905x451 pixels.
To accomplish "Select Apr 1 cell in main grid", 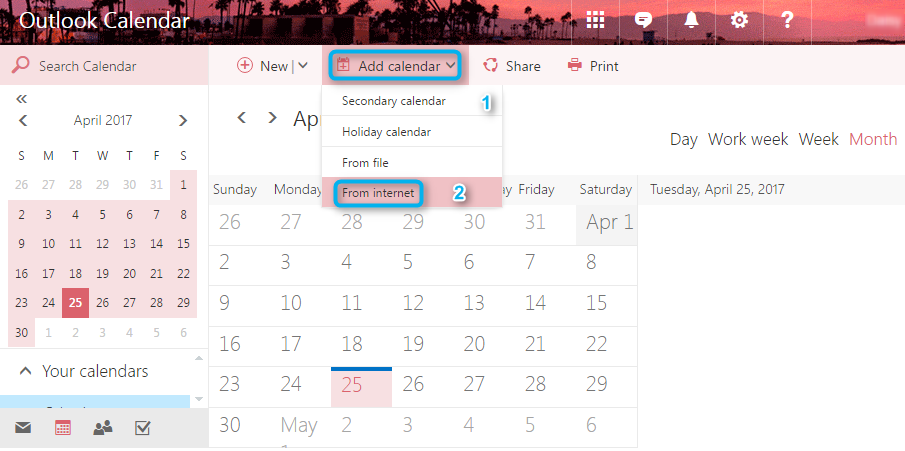I will [607, 225].
